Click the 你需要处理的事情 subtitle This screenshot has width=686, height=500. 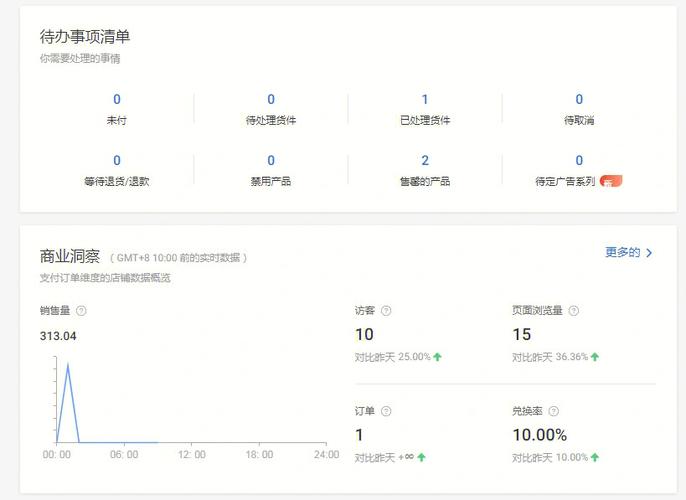[80, 59]
